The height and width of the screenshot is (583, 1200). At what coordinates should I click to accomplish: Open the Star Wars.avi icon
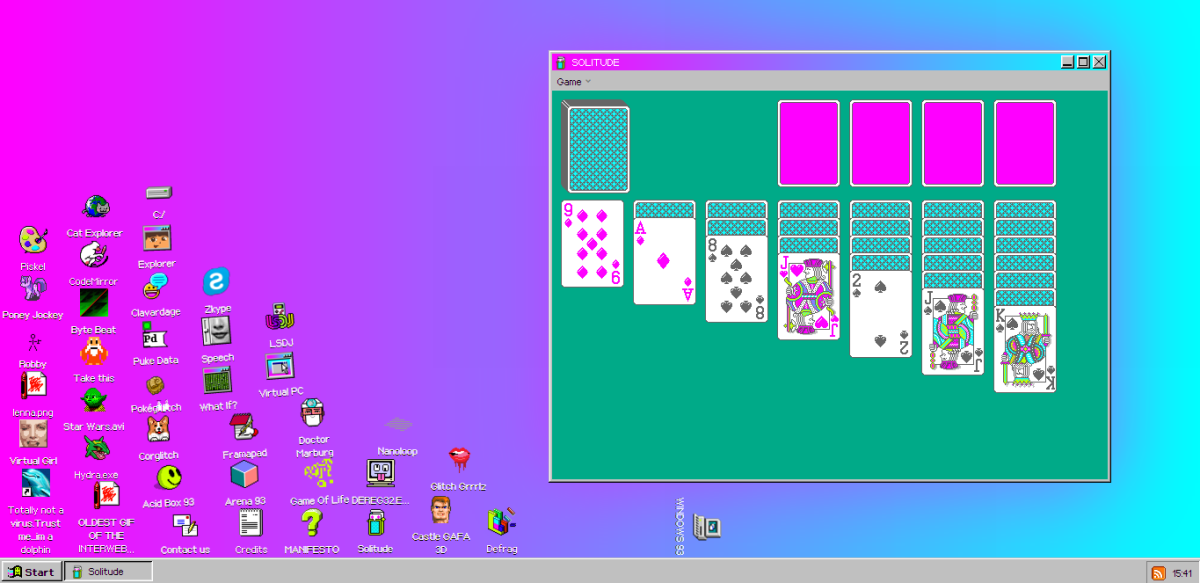tap(93, 401)
